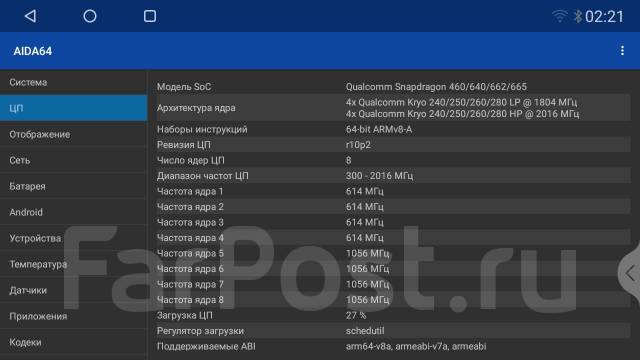Open the Кодеки section
The height and width of the screenshot is (360, 640).
tap(73, 342)
